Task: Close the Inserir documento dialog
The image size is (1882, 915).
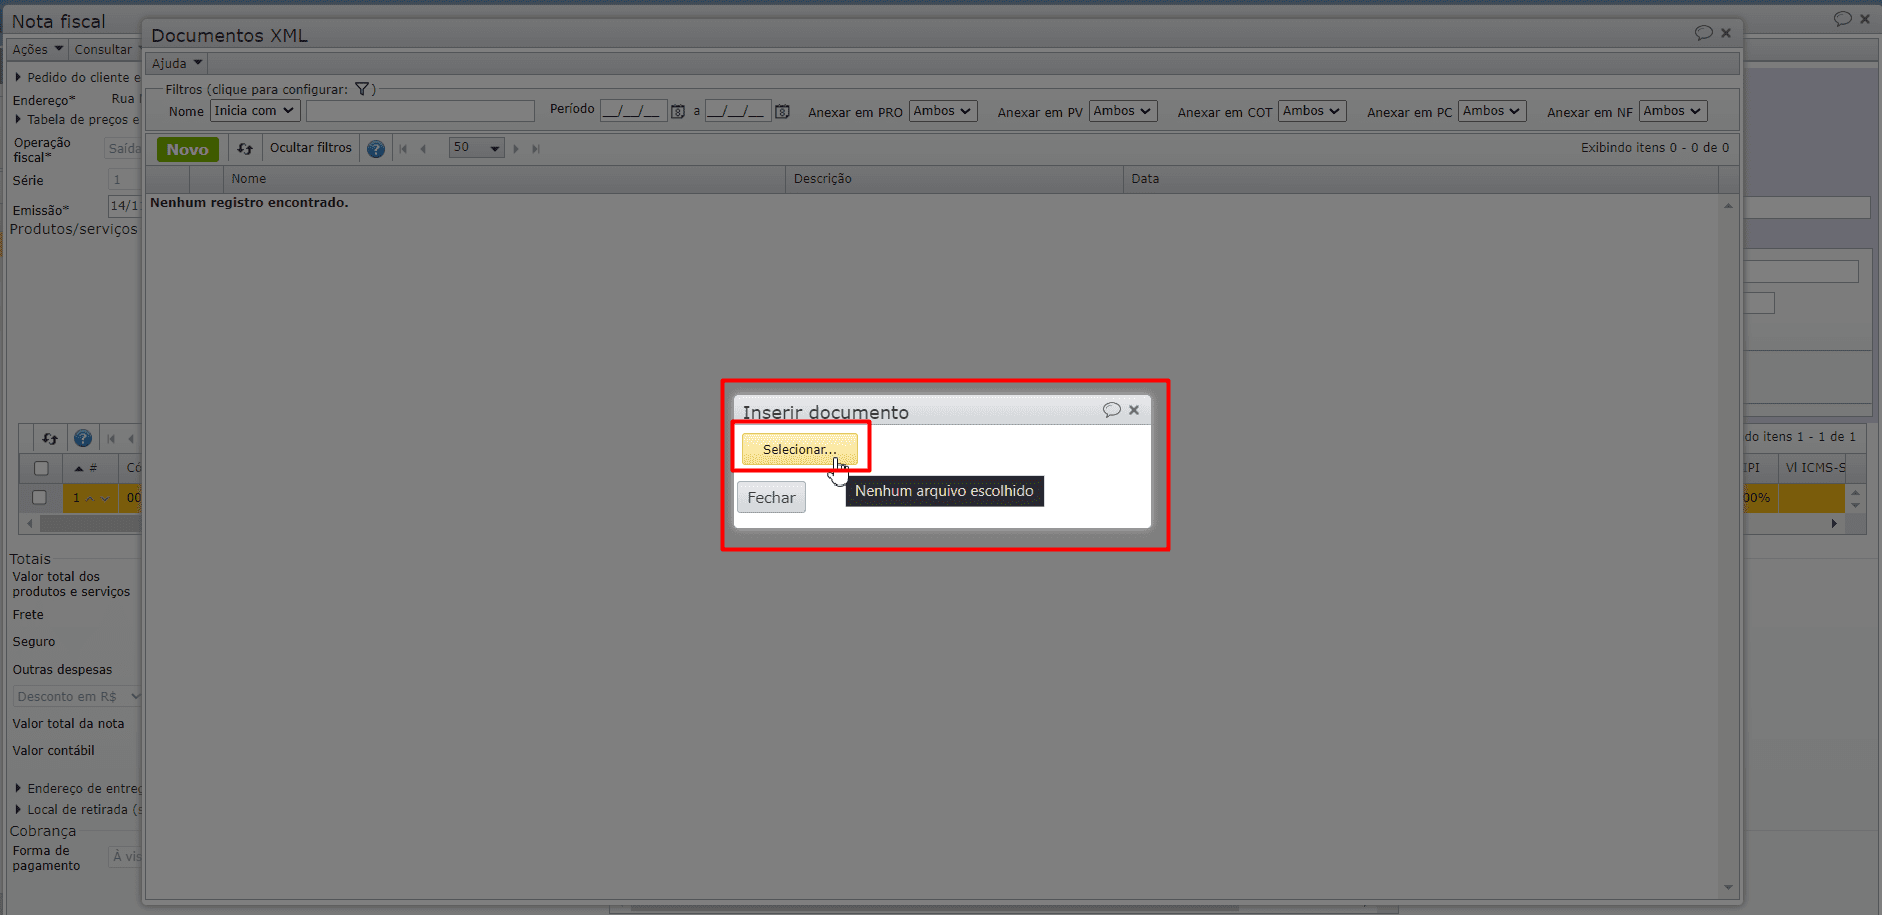Action: [1134, 410]
